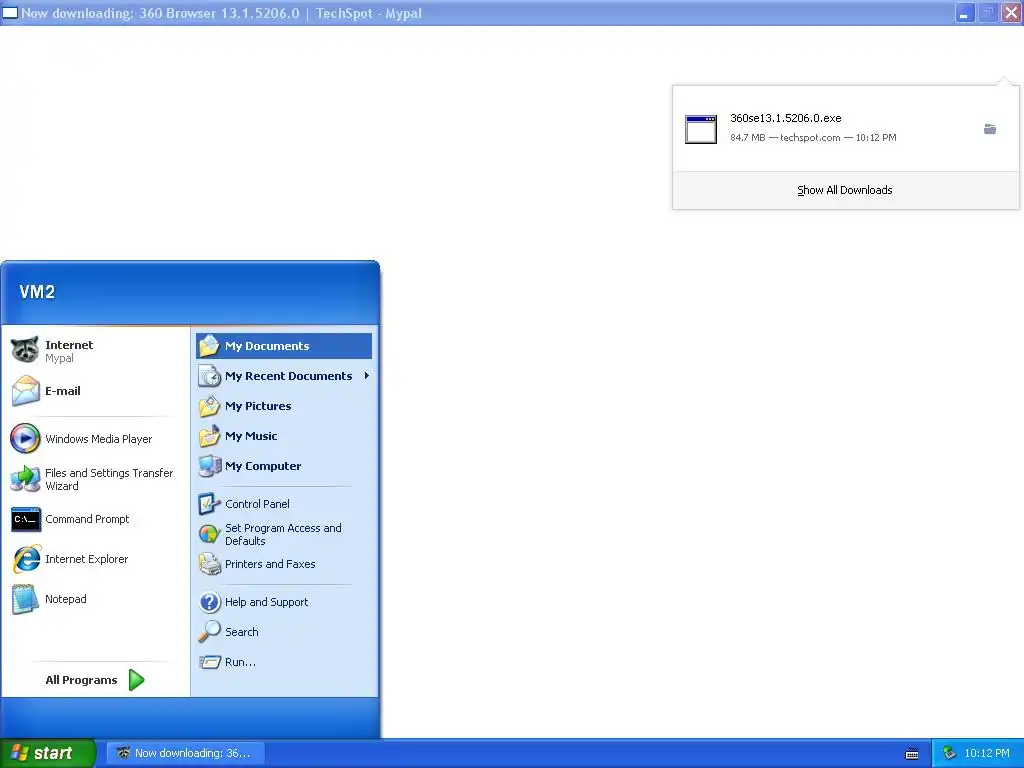Screen dimensions: 1024x768
Task: Open E-mail from Start menu
Action: 95,391
